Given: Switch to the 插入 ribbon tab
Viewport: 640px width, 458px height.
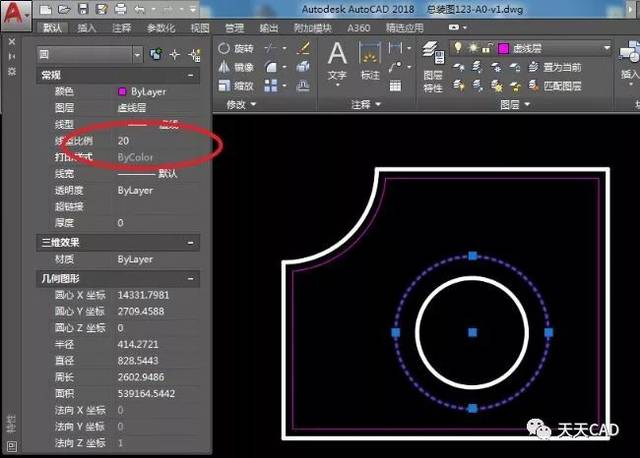Looking at the screenshot, I should pos(87,28).
